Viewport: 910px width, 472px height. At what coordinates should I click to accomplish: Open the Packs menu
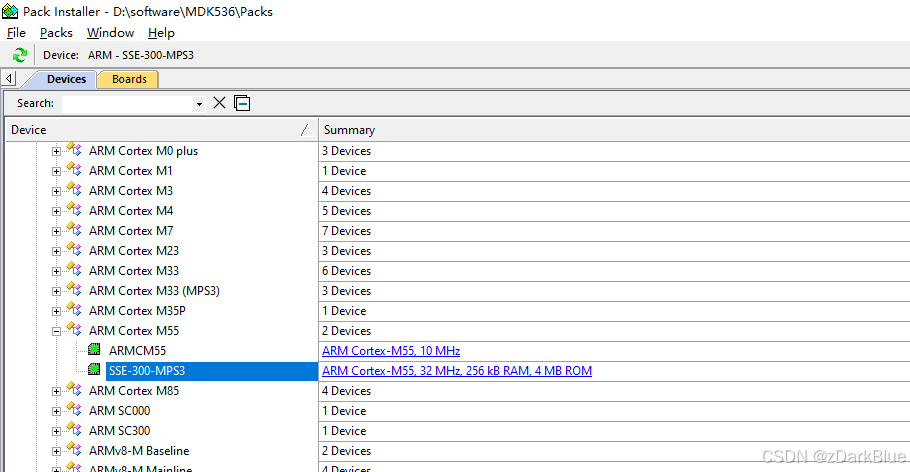(x=56, y=33)
